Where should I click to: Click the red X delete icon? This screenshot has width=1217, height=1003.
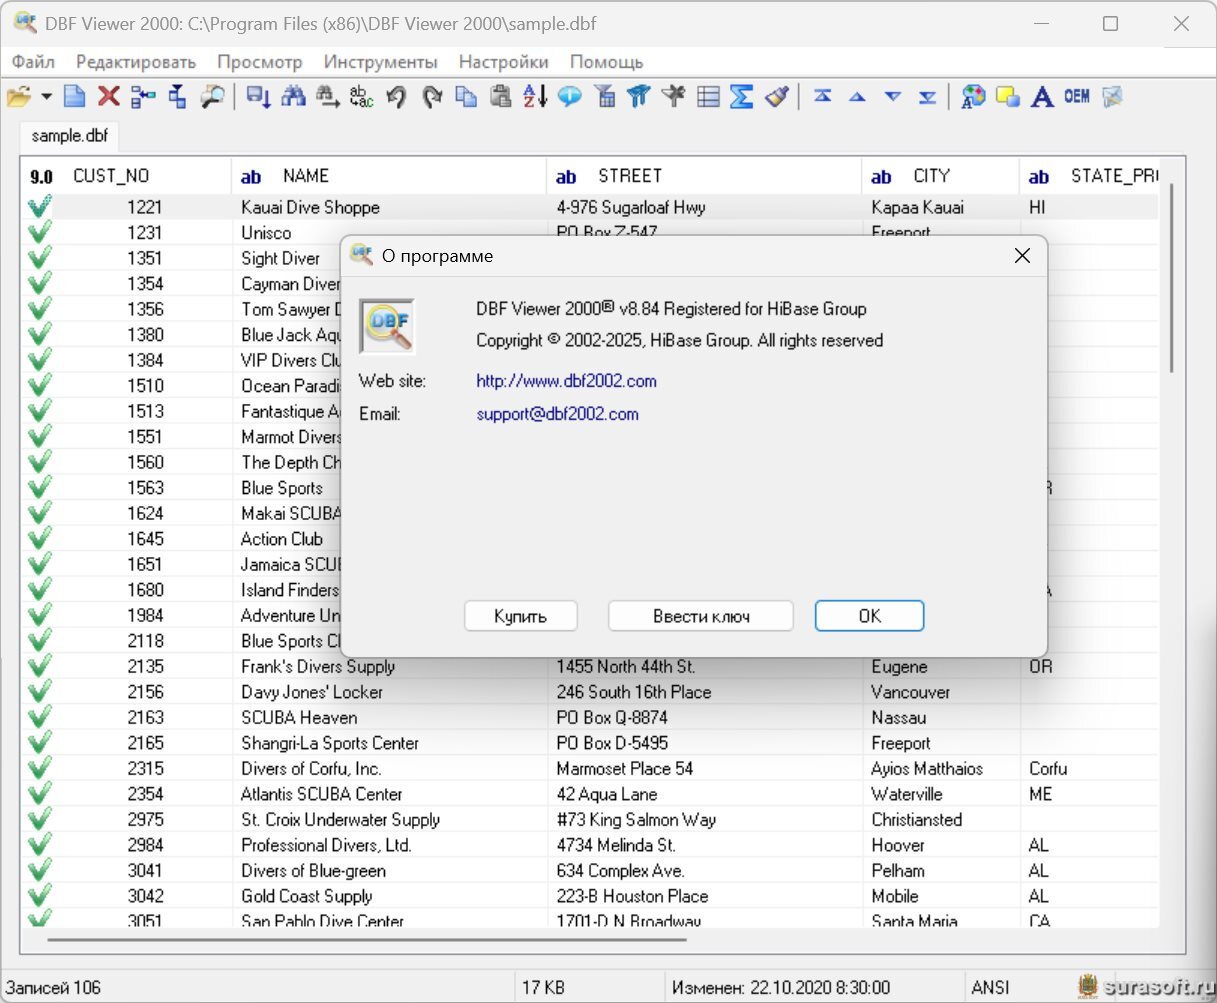pos(109,96)
